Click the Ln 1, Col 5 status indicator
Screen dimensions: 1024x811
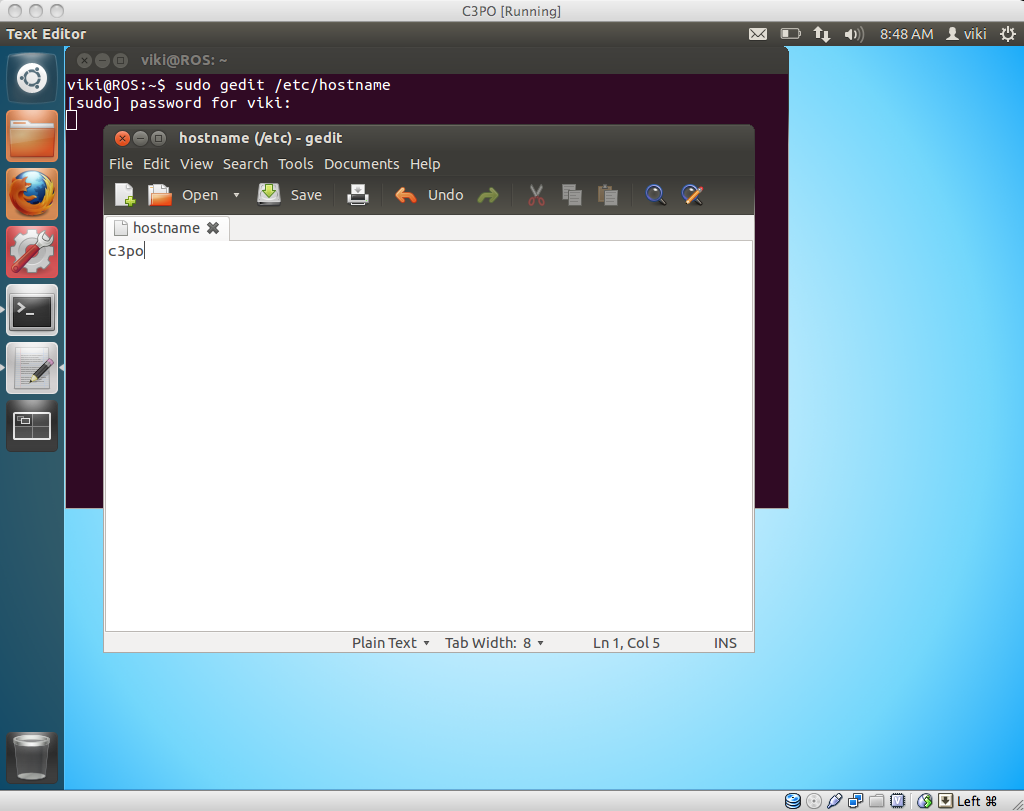pyautogui.click(x=626, y=643)
